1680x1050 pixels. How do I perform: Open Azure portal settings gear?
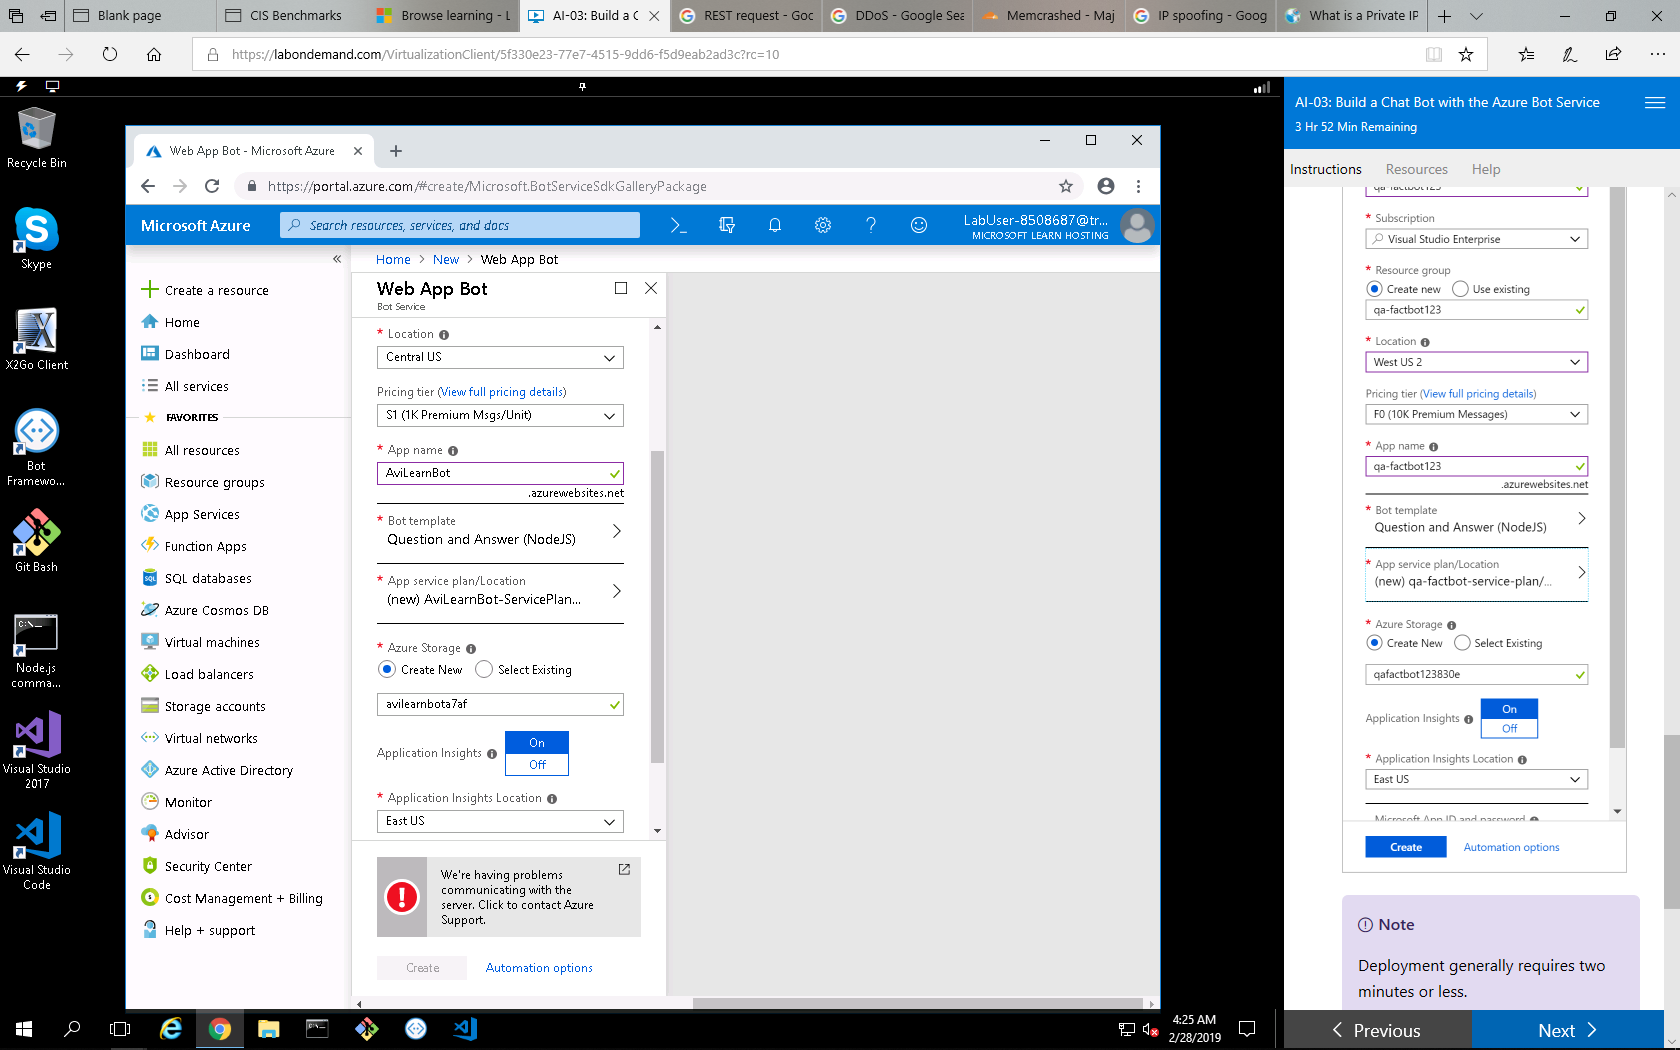pyautogui.click(x=823, y=225)
